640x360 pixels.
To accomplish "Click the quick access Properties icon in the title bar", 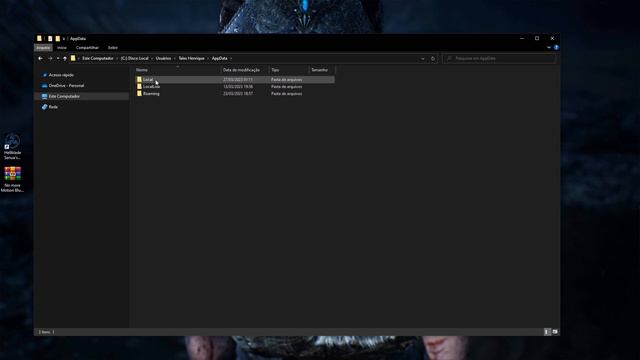I will [x=50, y=39].
